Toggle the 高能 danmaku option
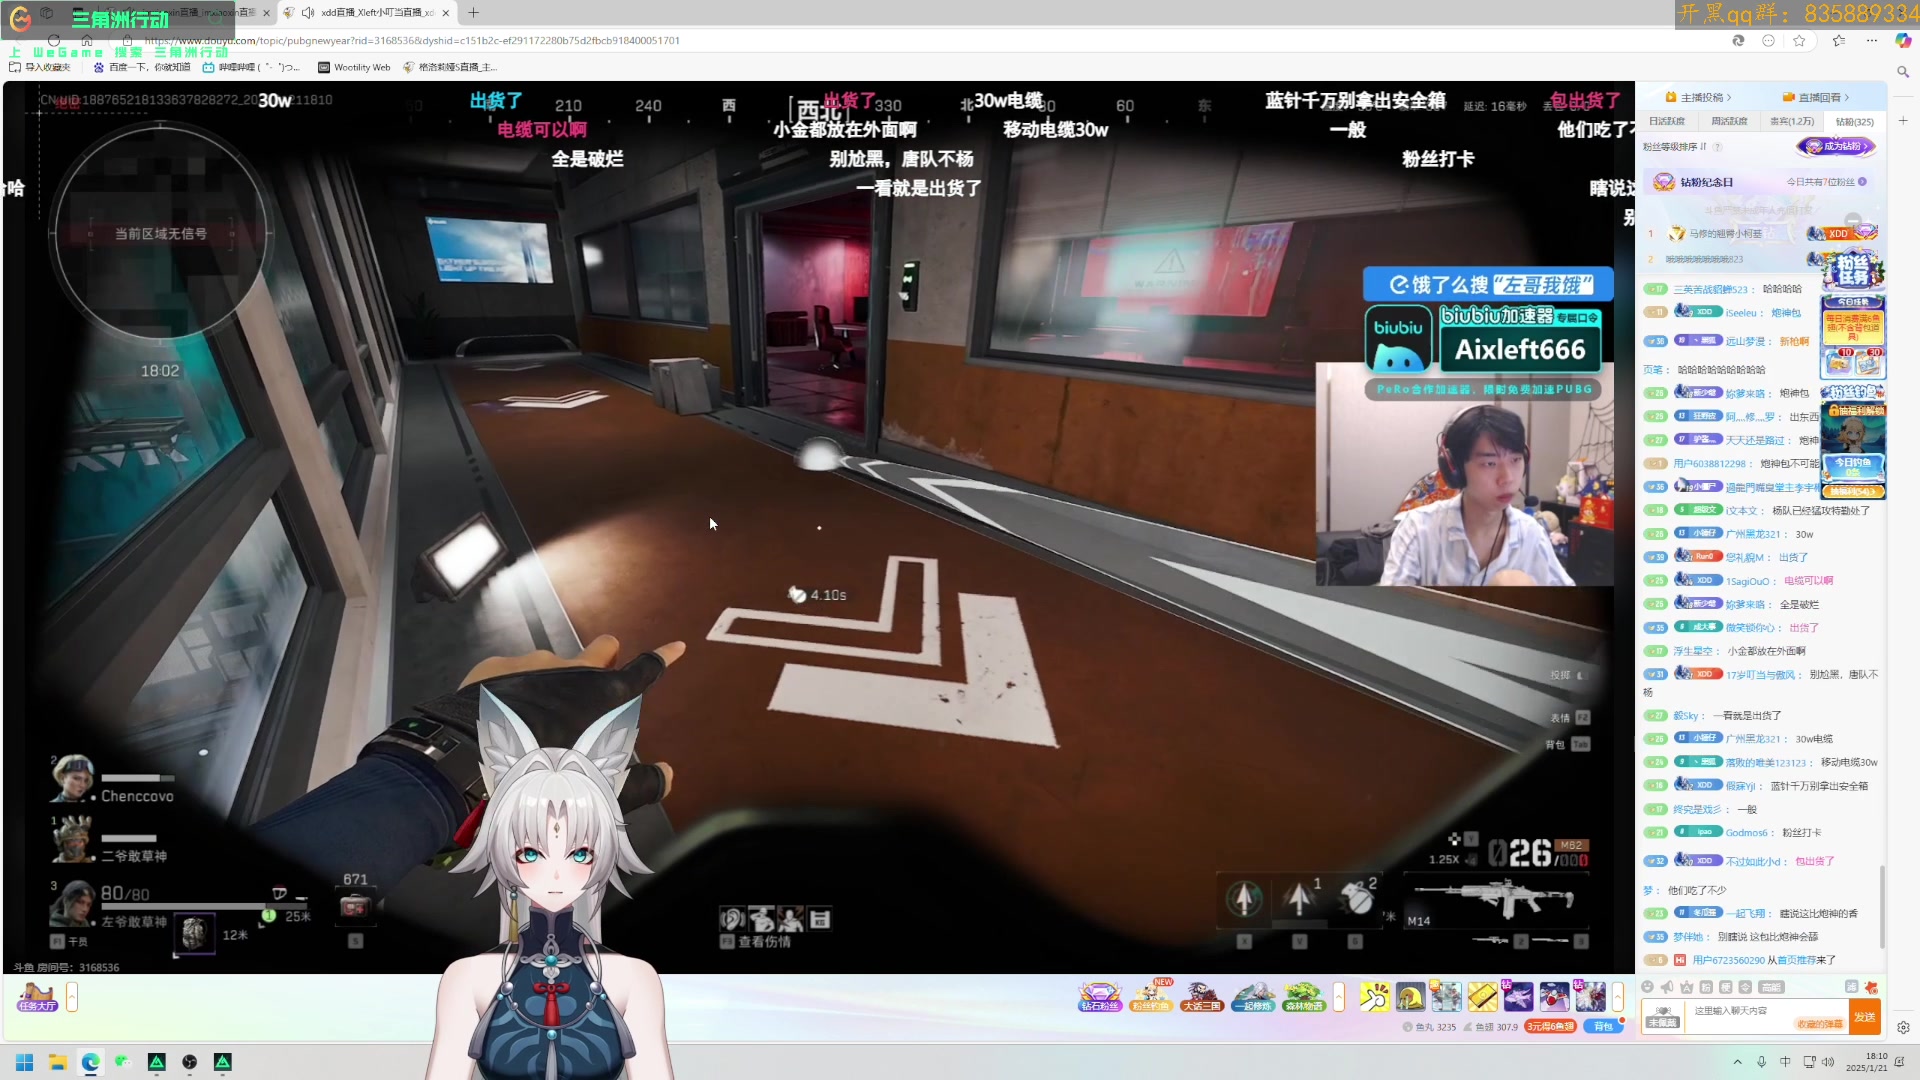 click(1771, 987)
